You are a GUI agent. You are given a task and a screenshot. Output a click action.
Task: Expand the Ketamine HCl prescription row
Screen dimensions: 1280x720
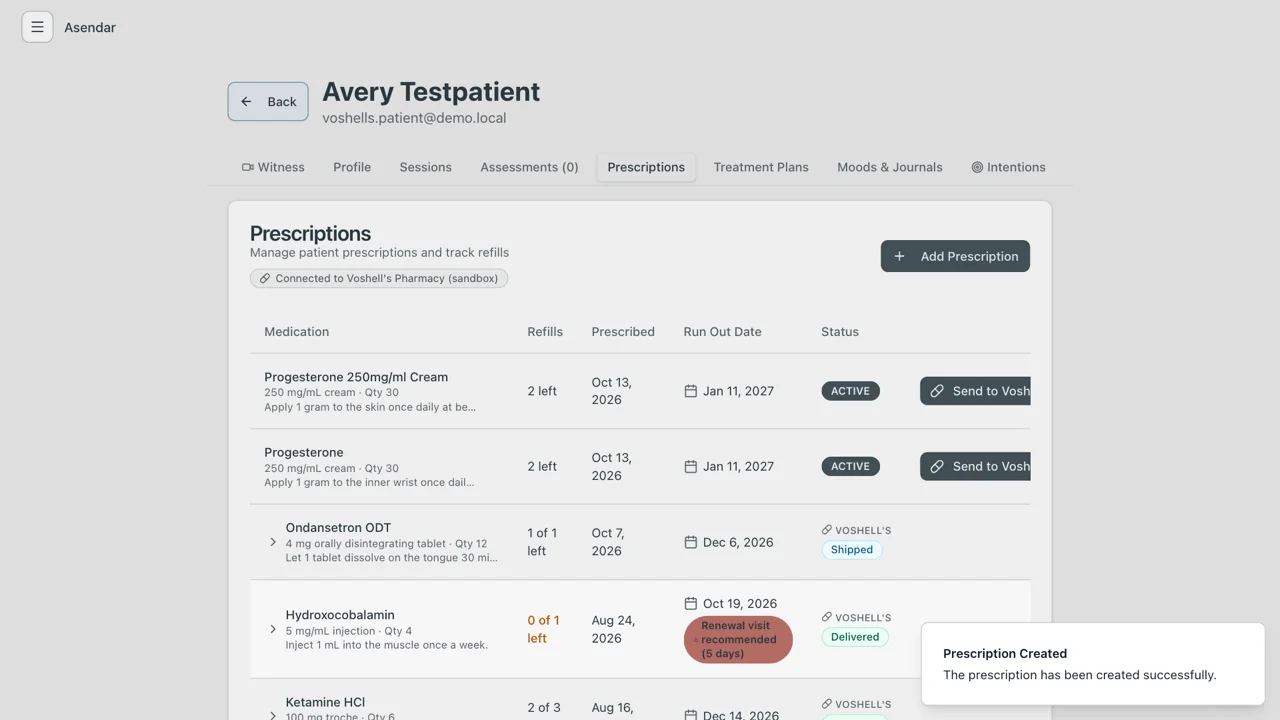[x=273, y=714]
